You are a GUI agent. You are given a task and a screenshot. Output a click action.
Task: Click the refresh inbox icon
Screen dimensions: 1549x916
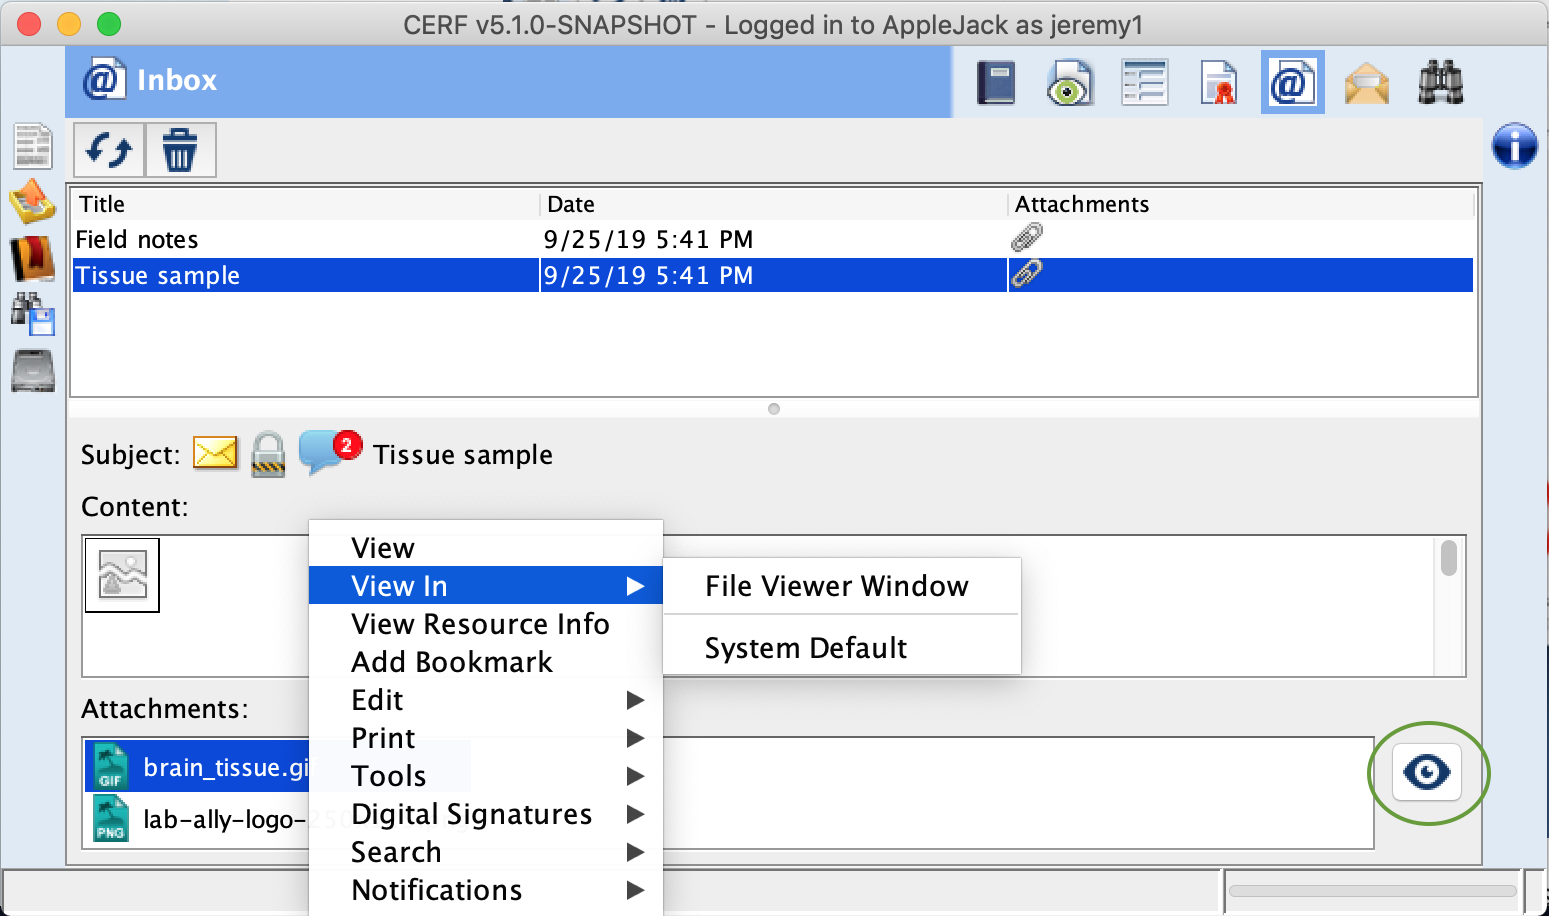point(109,151)
